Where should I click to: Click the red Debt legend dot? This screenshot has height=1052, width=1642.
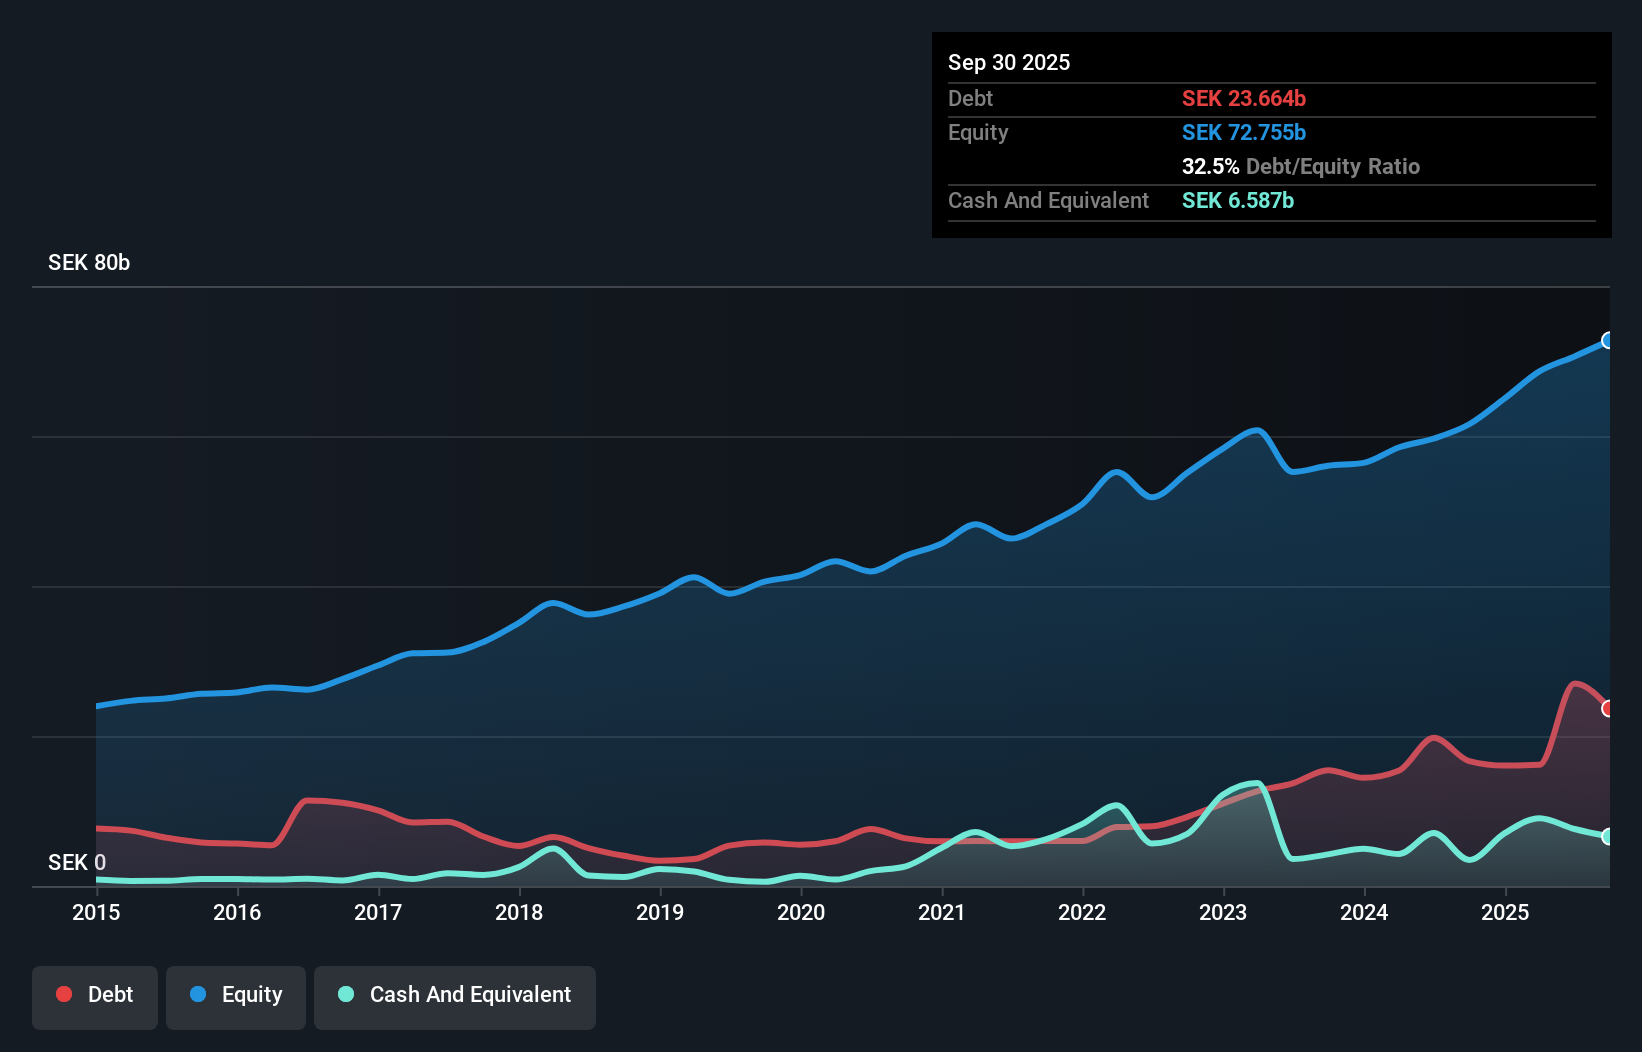point(62,994)
